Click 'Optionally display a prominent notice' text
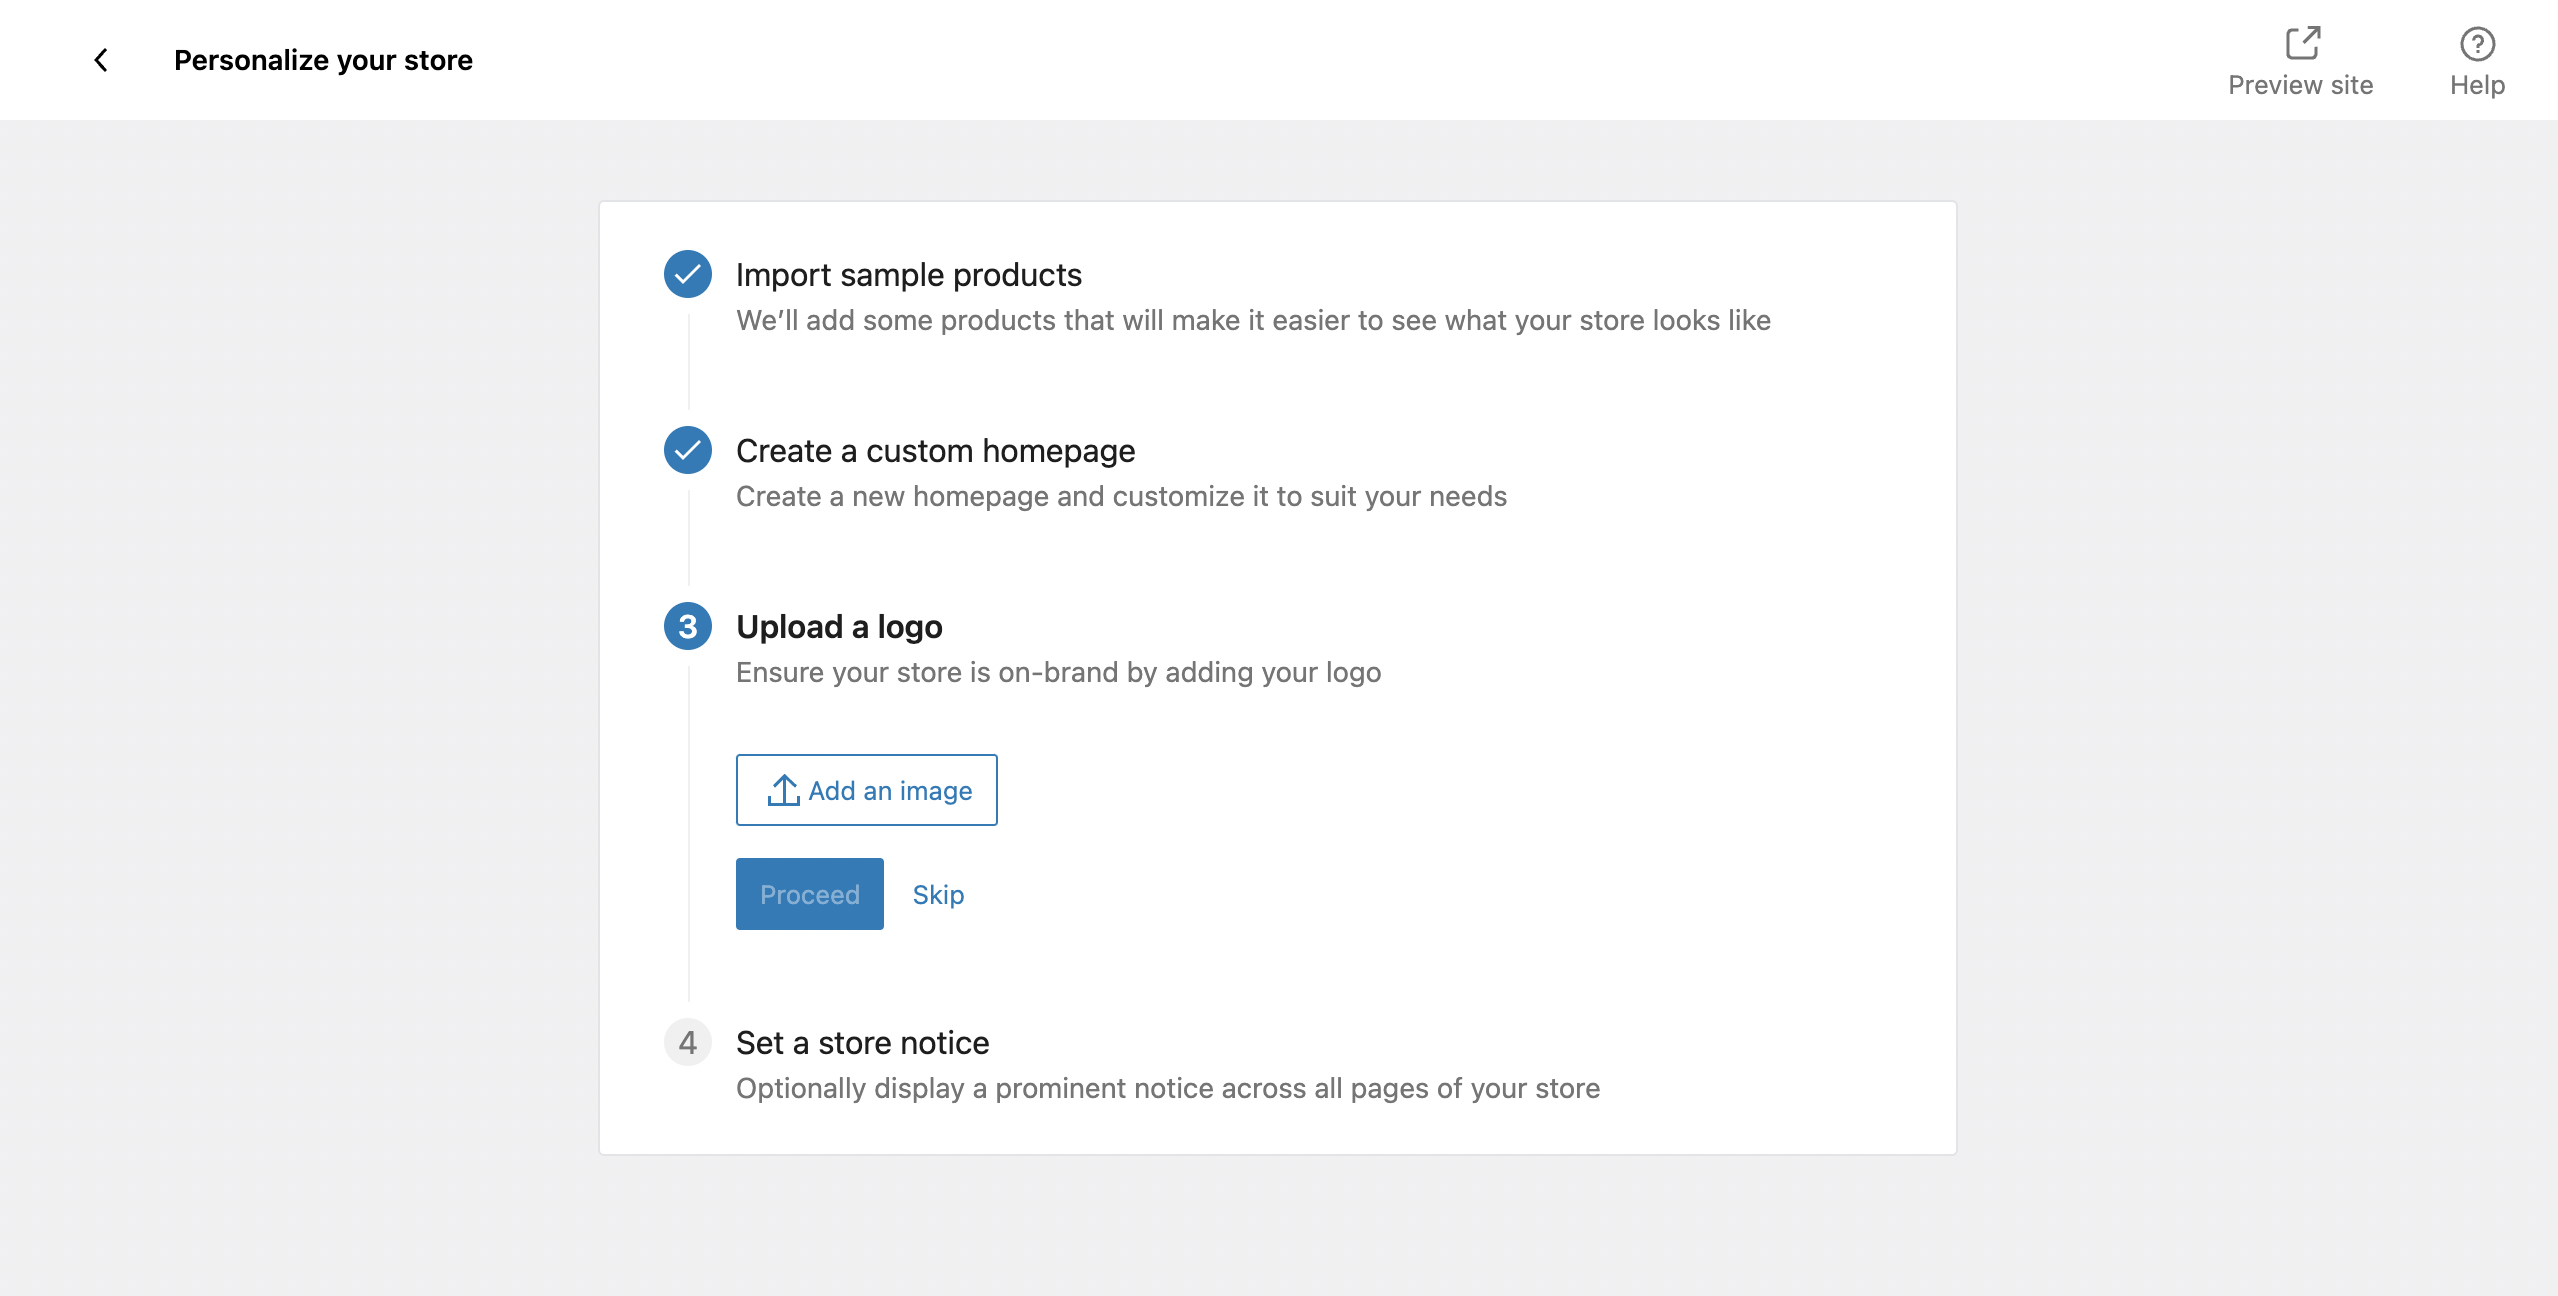Screen dimensions: 2558x1296 [1167, 1088]
